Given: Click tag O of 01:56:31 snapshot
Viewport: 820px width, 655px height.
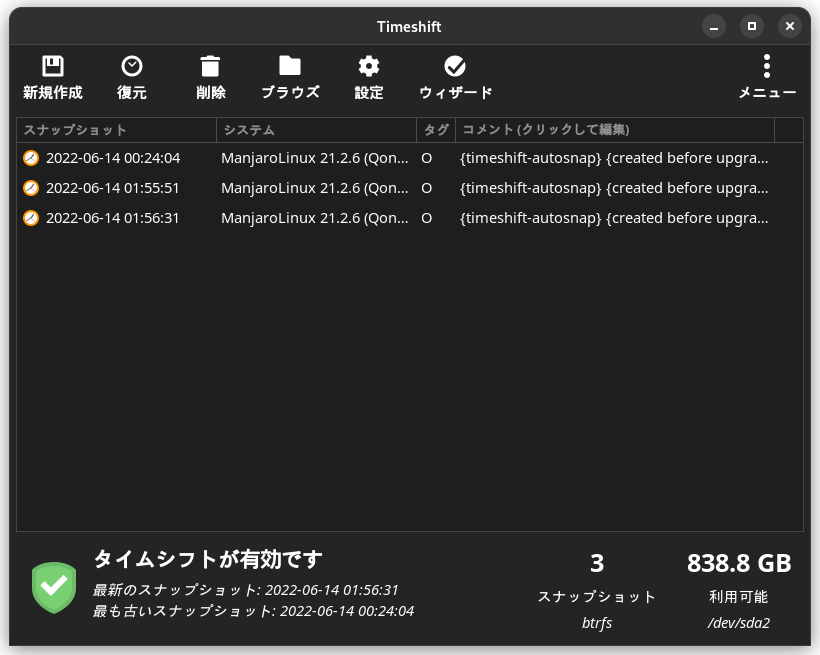Looking at the screenshot, I should (427, 218).
